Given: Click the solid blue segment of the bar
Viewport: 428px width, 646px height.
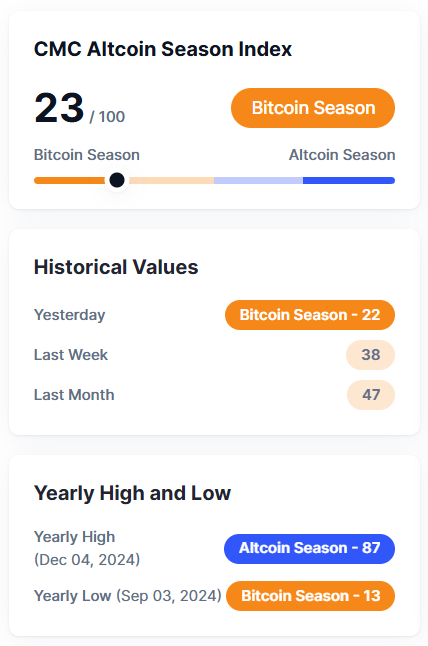Looking at the screenshot, I should coord(349,180).
